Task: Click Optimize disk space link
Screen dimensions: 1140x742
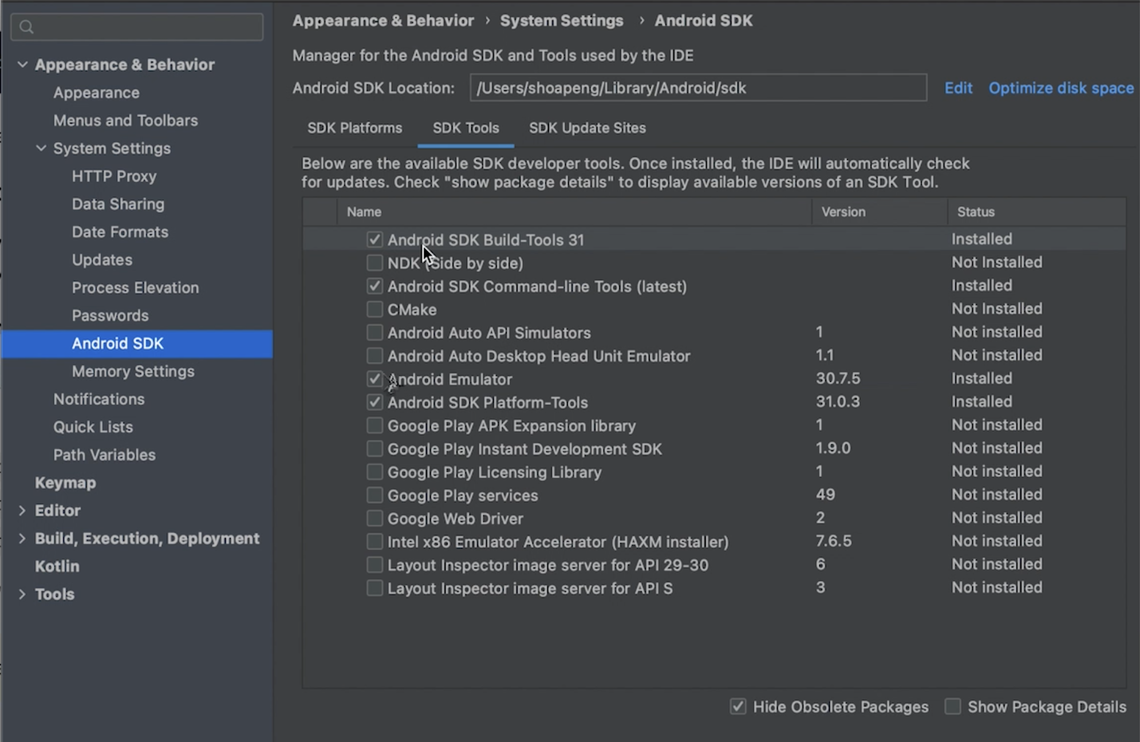Action: (1061, 88)
